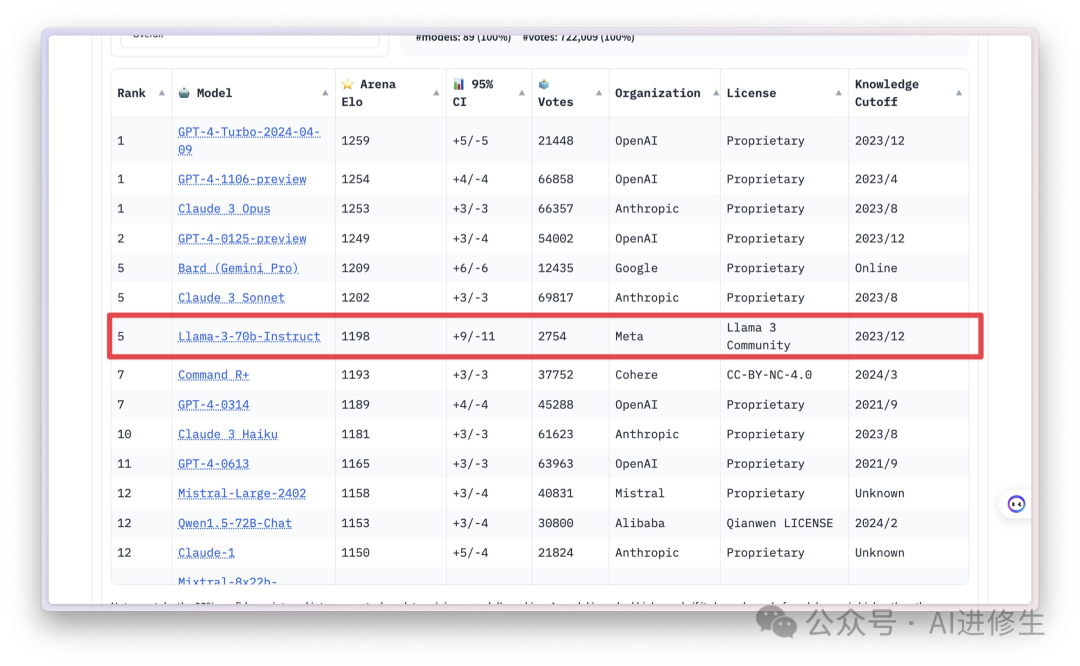Select the Qianwen LICENSE cell
This screenshot has height=666, width=1080.
780,523
